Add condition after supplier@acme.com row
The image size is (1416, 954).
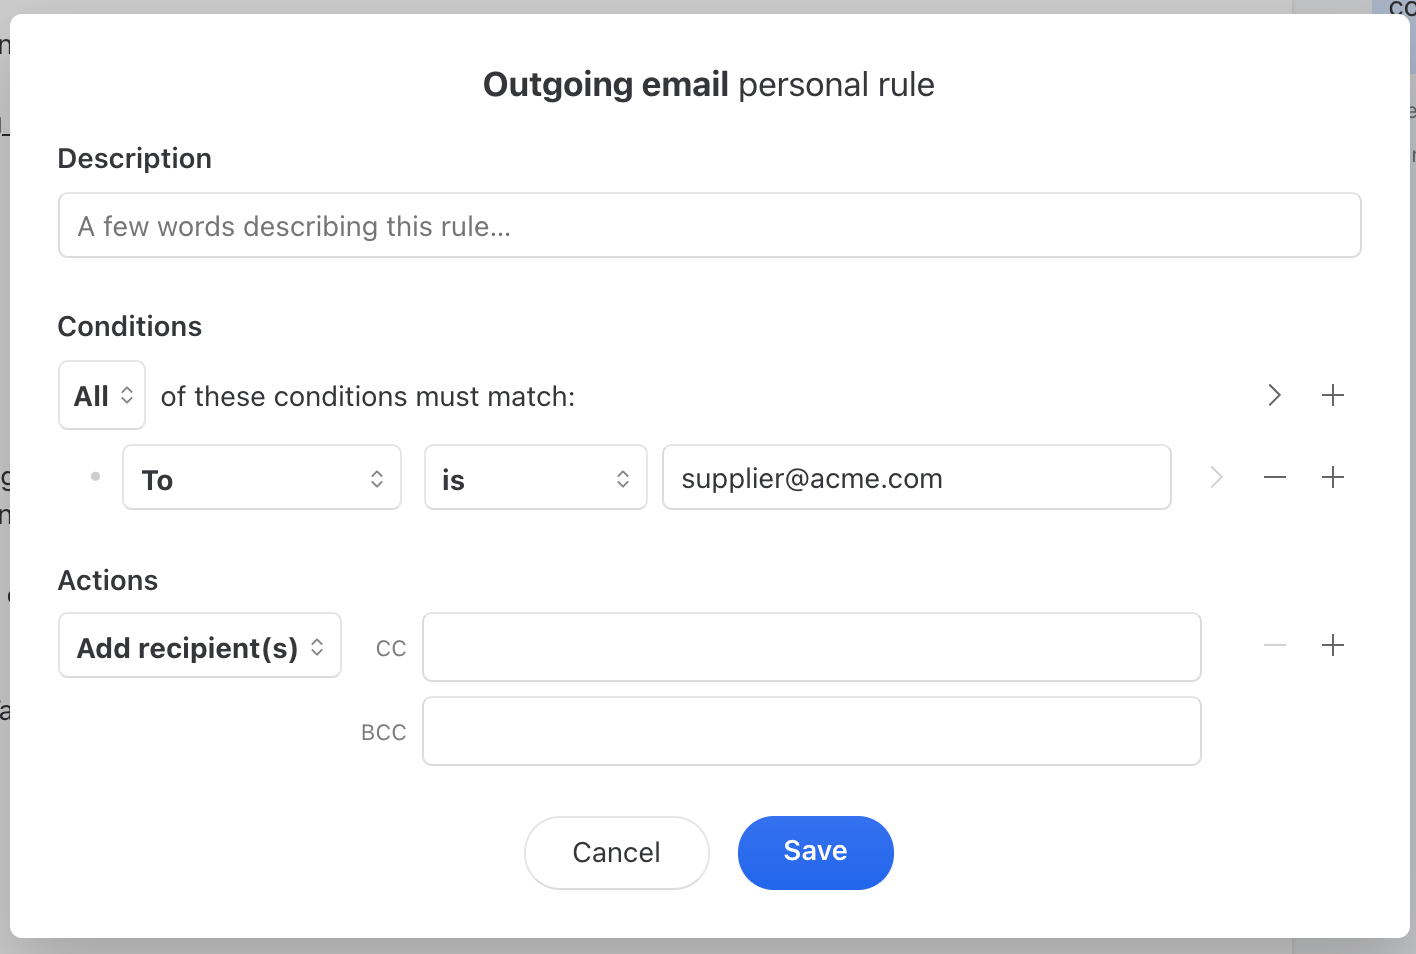(1332, 478)
